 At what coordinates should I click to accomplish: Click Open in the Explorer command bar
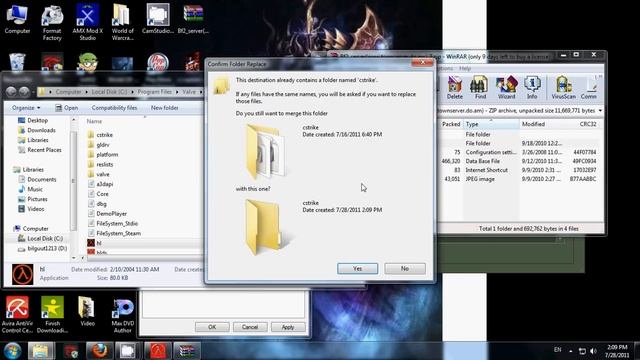pos(67,108)
